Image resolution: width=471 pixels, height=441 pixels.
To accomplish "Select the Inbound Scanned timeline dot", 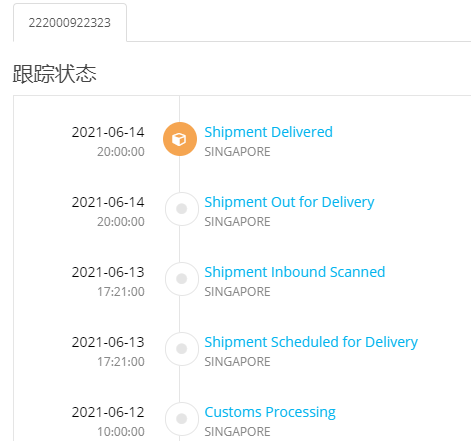I will point(182,279).
